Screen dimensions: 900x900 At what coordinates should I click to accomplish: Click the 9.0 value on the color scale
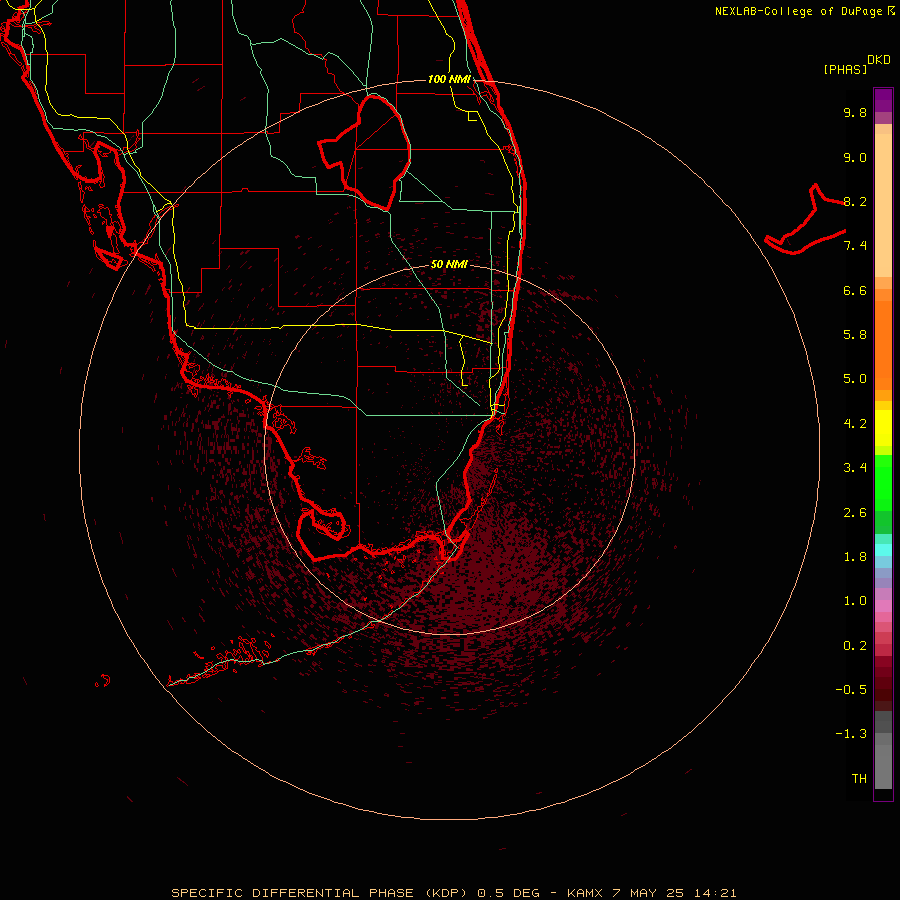point(855,157)
